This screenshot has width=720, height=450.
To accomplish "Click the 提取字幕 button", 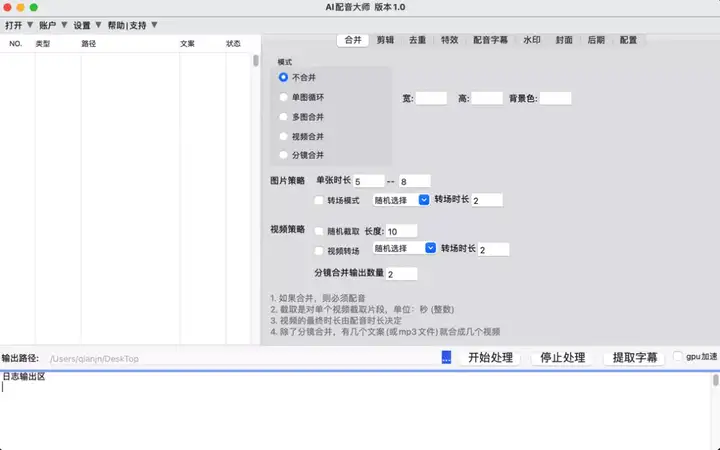I will coord(635,358).
